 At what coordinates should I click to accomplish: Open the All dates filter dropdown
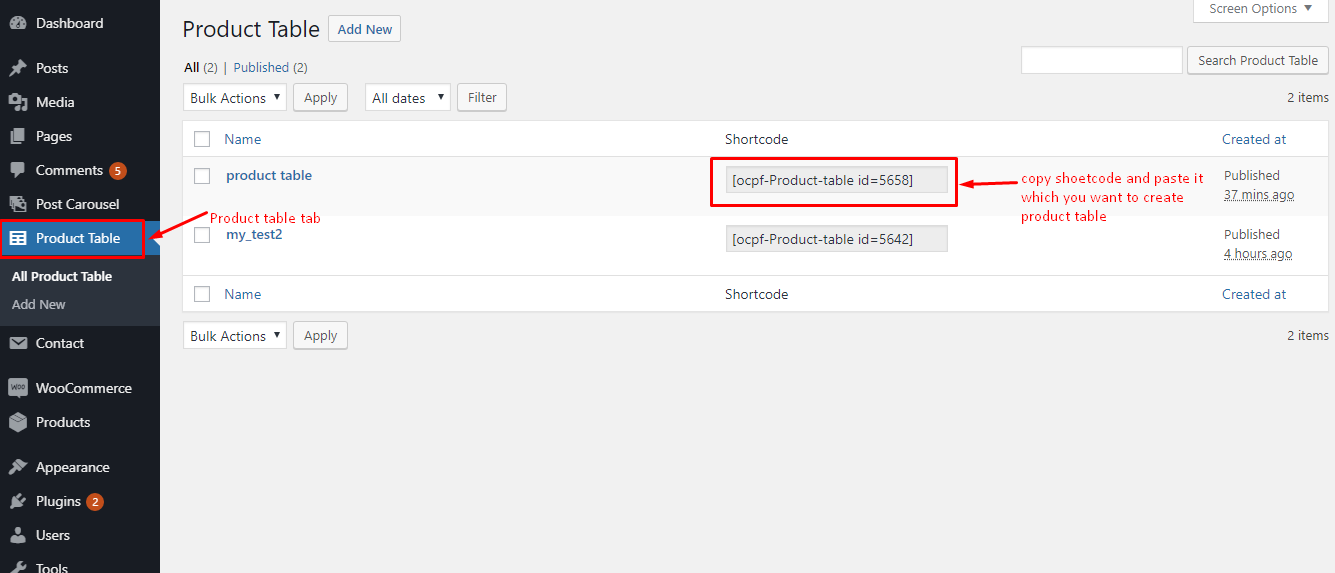pos(407,98)
